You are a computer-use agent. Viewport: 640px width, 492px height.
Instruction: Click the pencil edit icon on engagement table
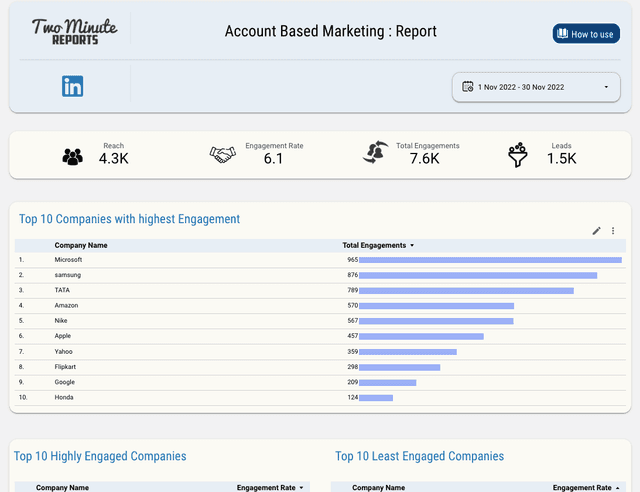(596, 231)
